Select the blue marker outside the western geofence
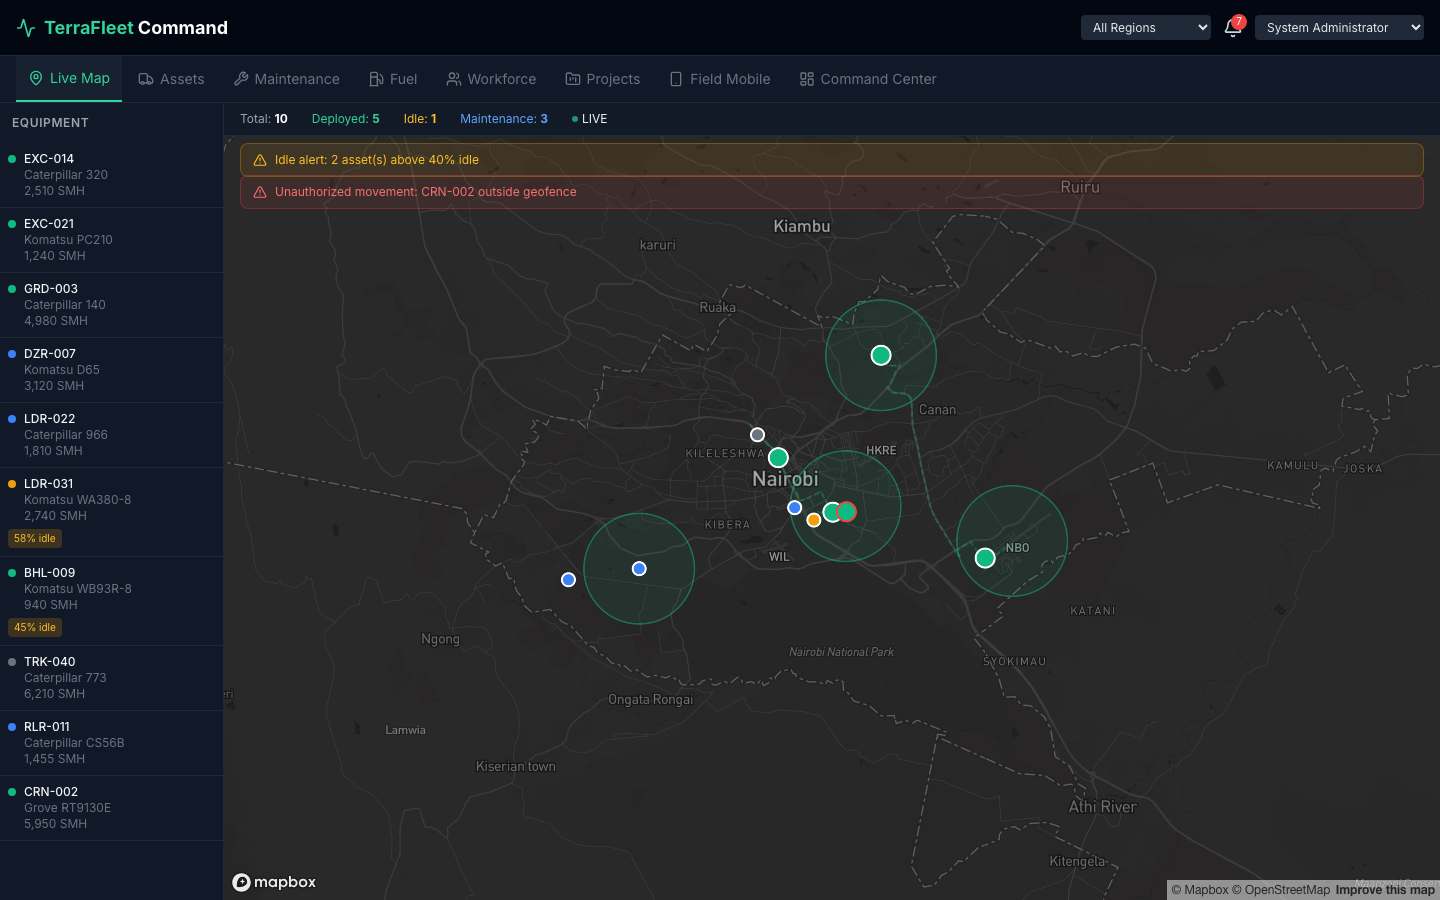The height and width of the screenshot is (900, 1440). click(x=568, y=580)
